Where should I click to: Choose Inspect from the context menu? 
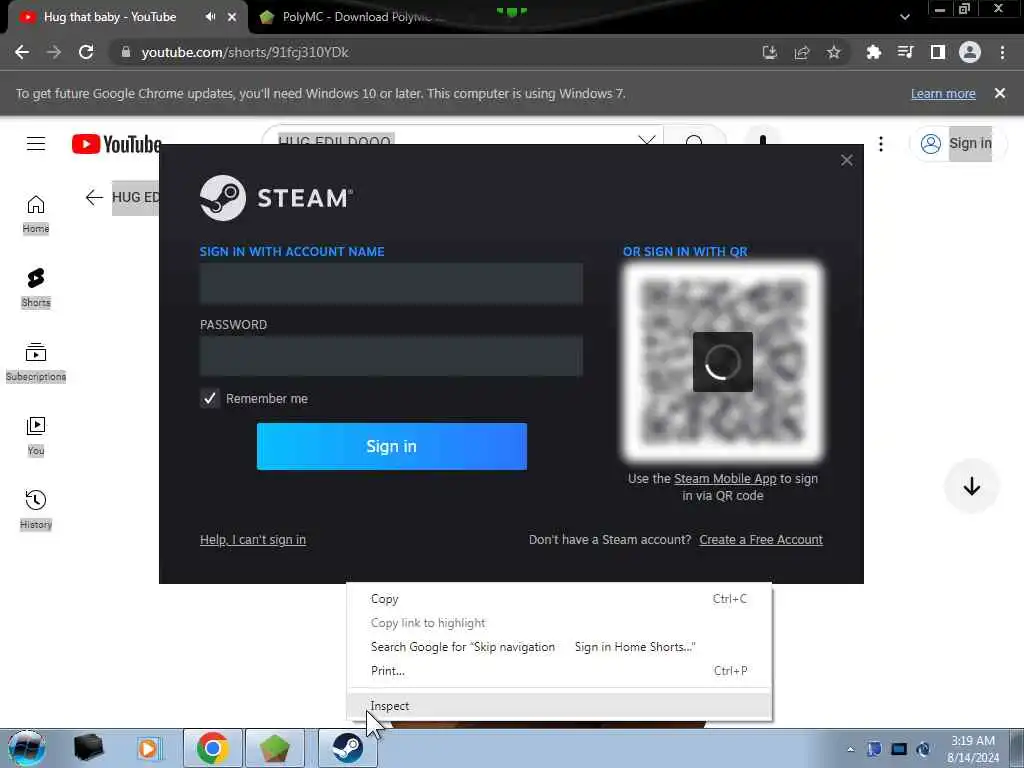(x=559, y=706)
